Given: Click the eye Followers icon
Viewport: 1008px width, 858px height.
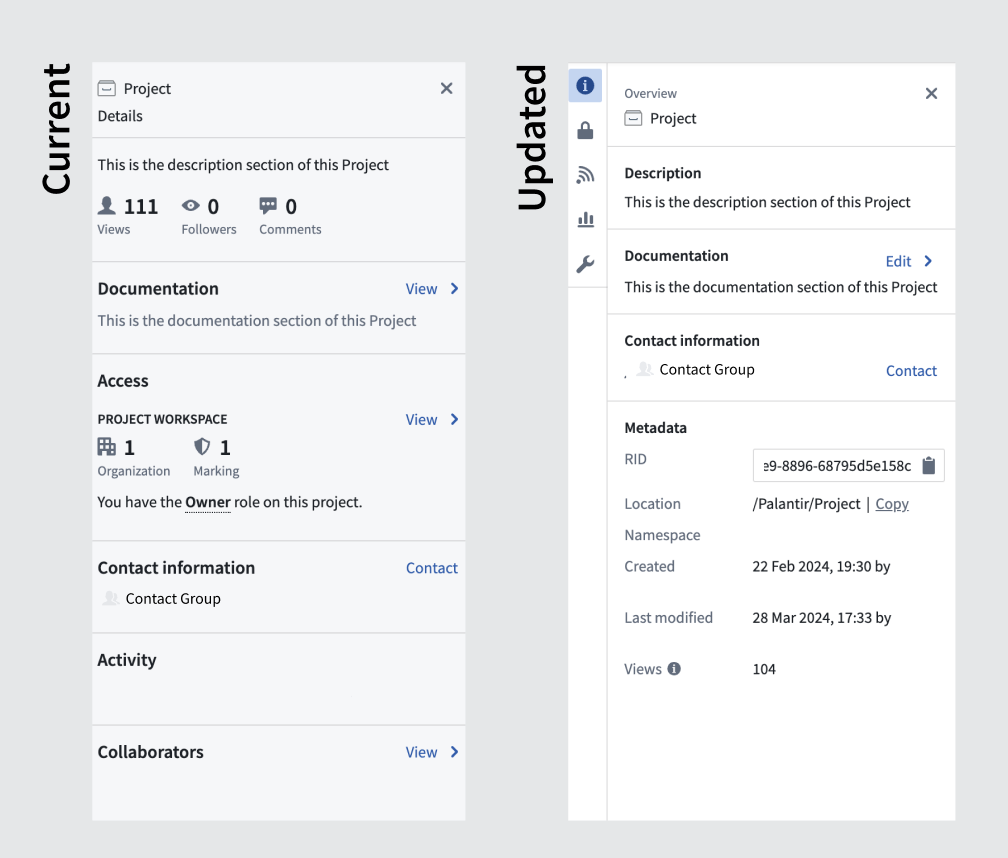Looking at the screenshot, I should [x=190, y=206].
